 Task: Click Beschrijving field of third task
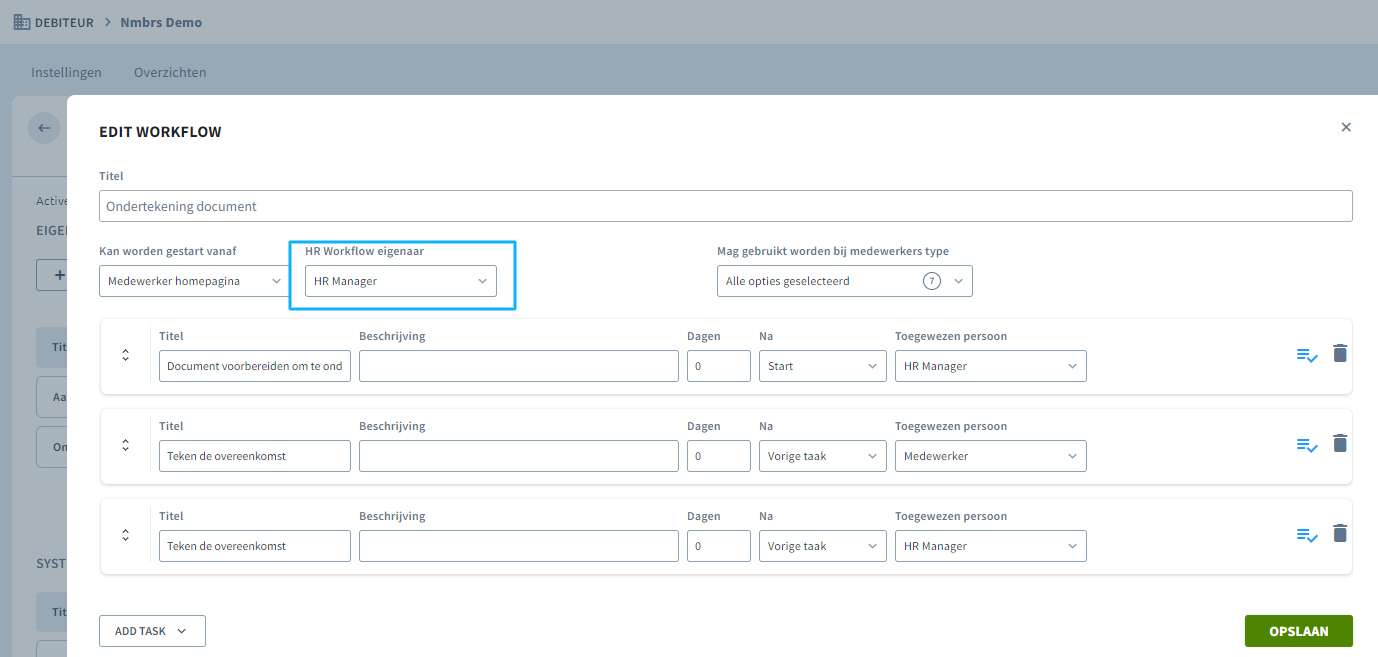[519, 546]
